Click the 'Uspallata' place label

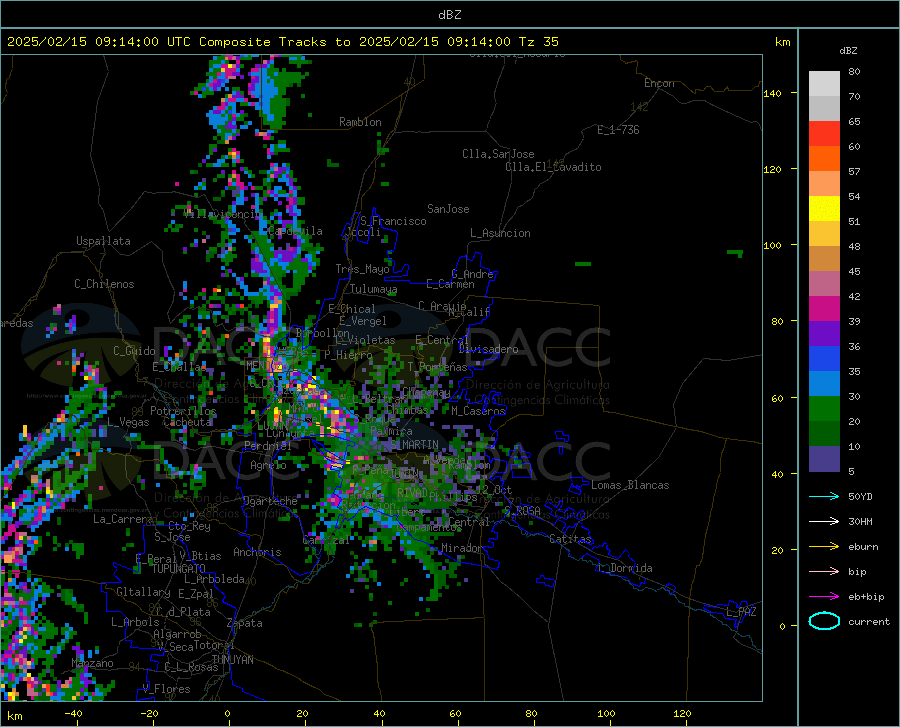[103, 242]
